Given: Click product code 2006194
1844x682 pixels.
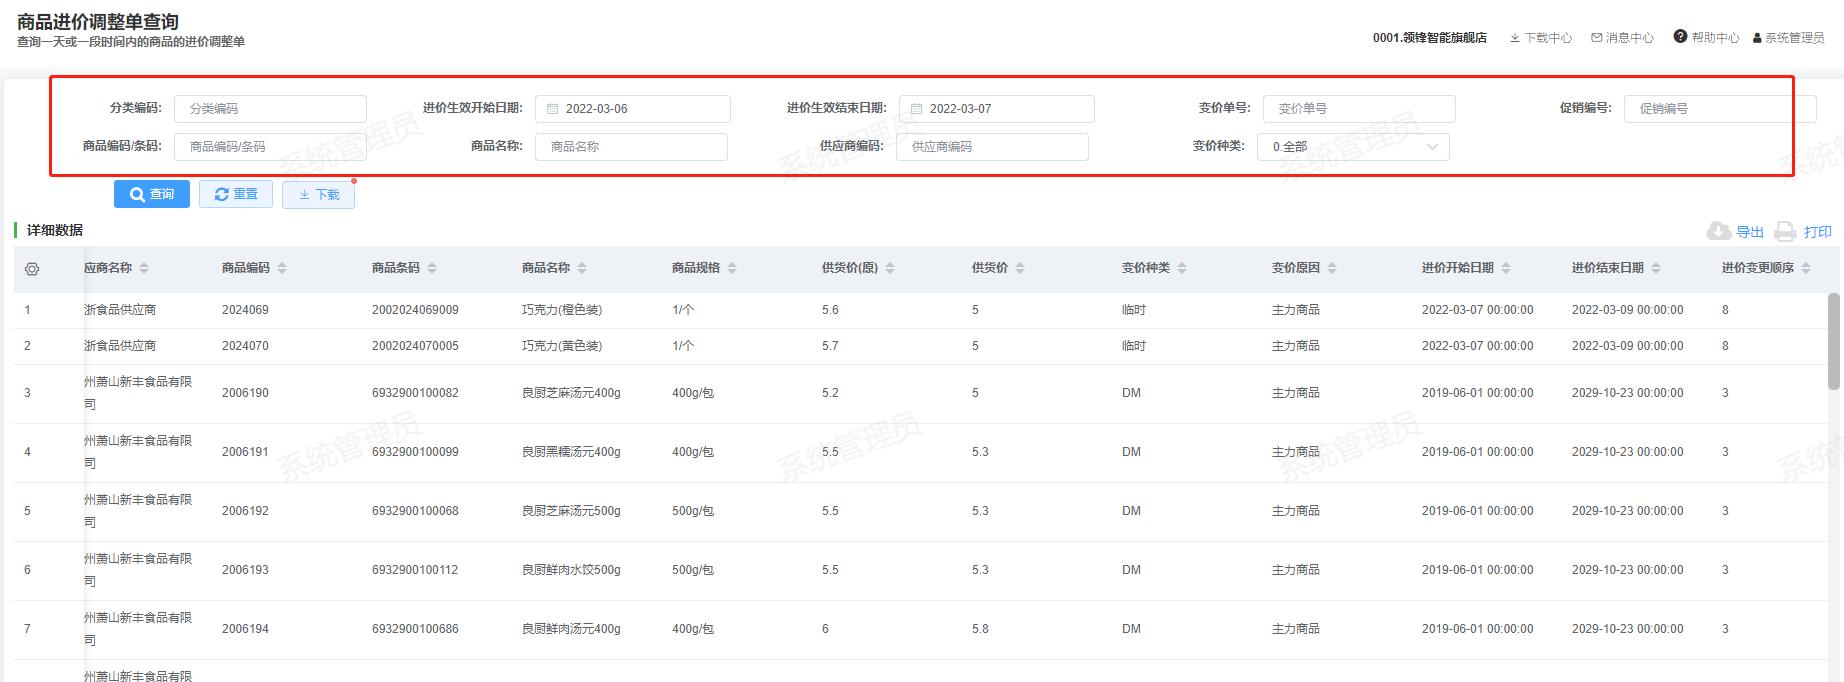Looking at the screenshot, I should coord(245,629).
